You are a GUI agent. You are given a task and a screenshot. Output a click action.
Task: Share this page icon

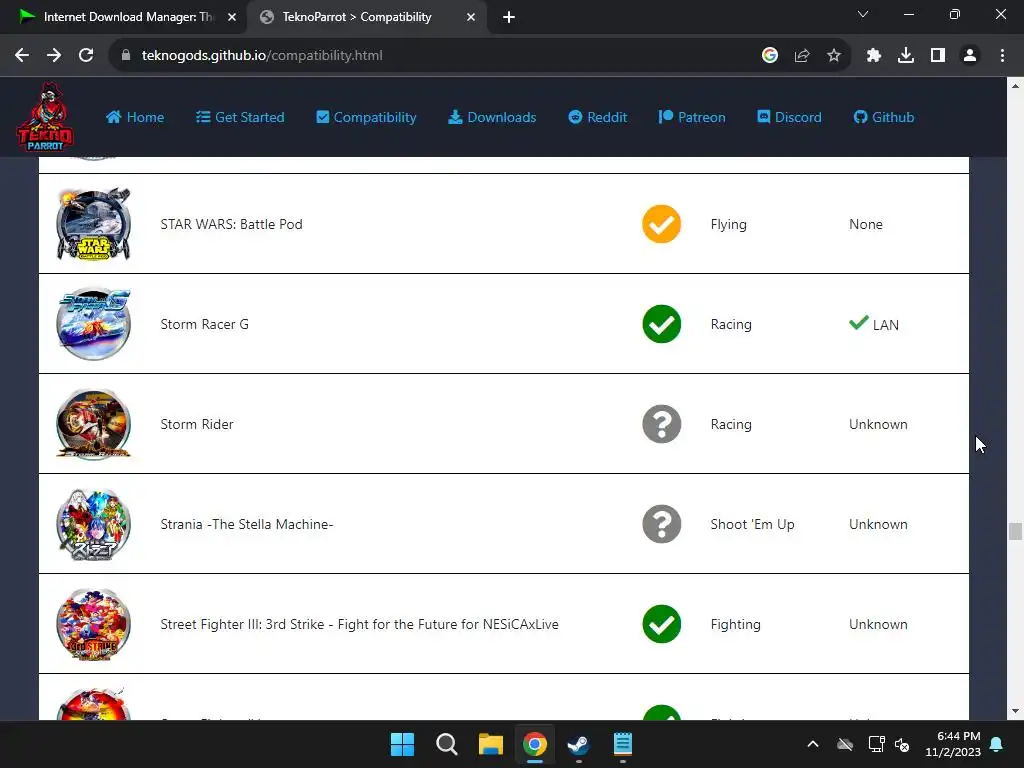coord(802,56)
